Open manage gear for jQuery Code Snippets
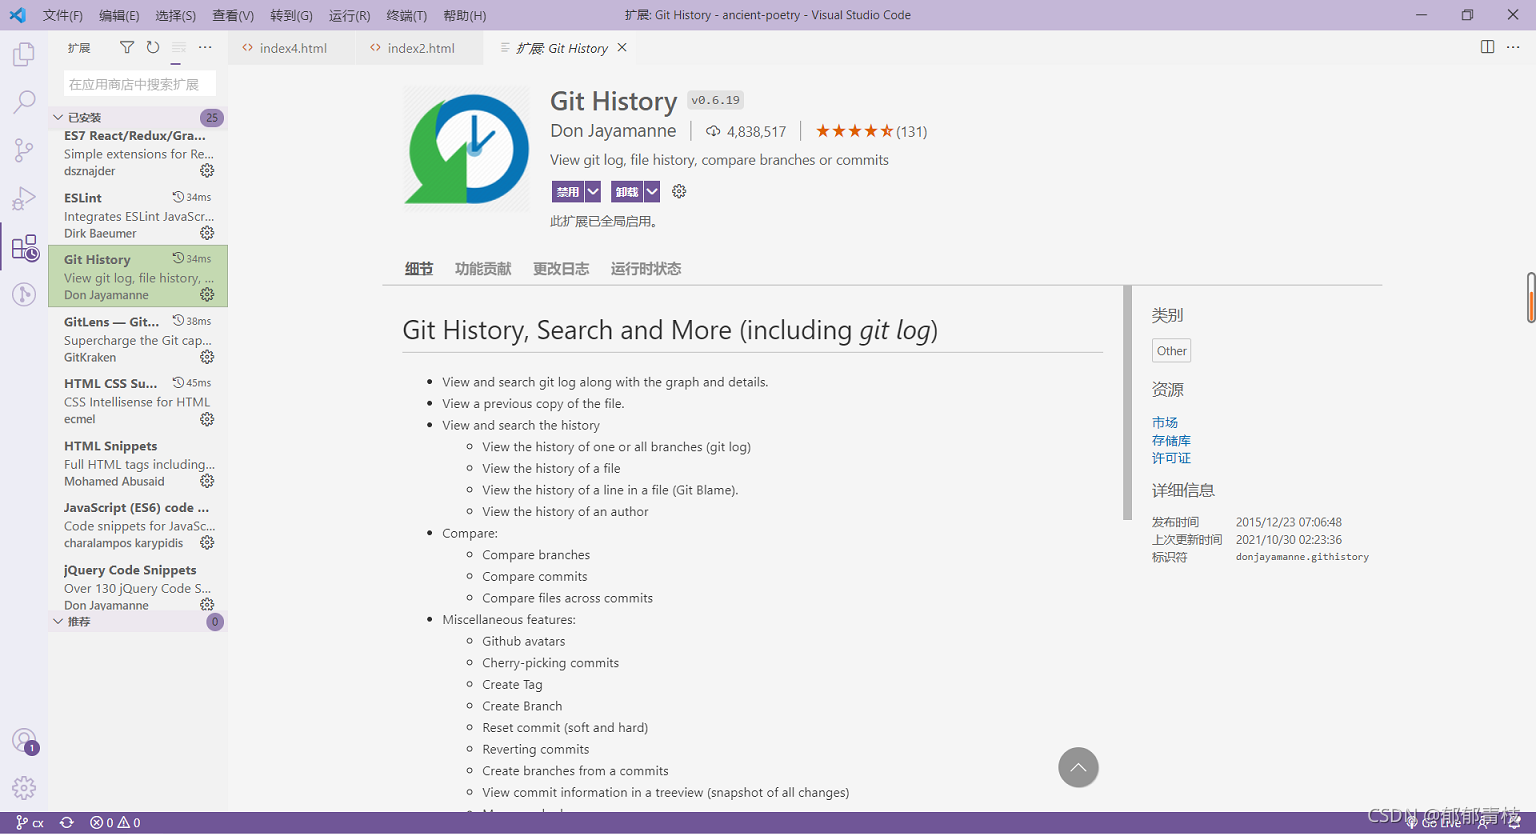 click(x=207, y=605)
